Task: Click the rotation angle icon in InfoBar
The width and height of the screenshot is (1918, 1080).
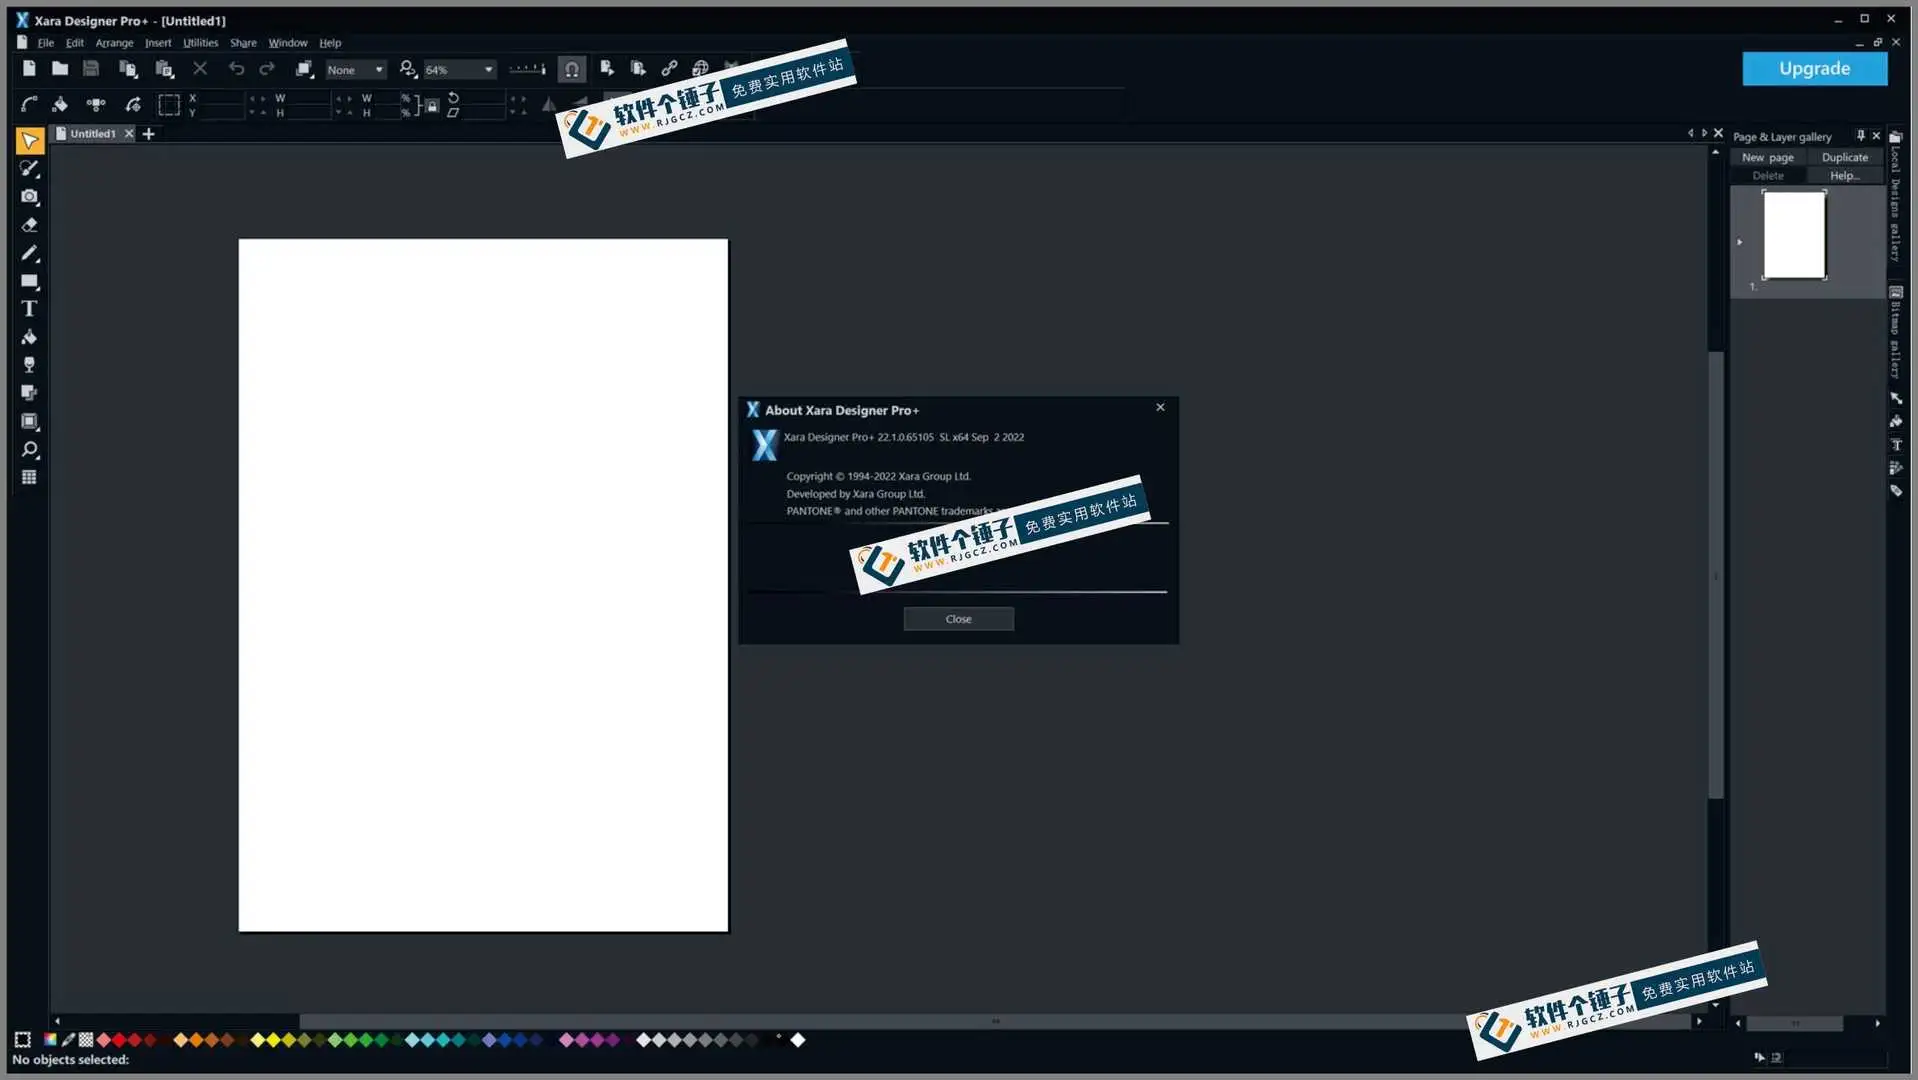Action: coord(454,98)
